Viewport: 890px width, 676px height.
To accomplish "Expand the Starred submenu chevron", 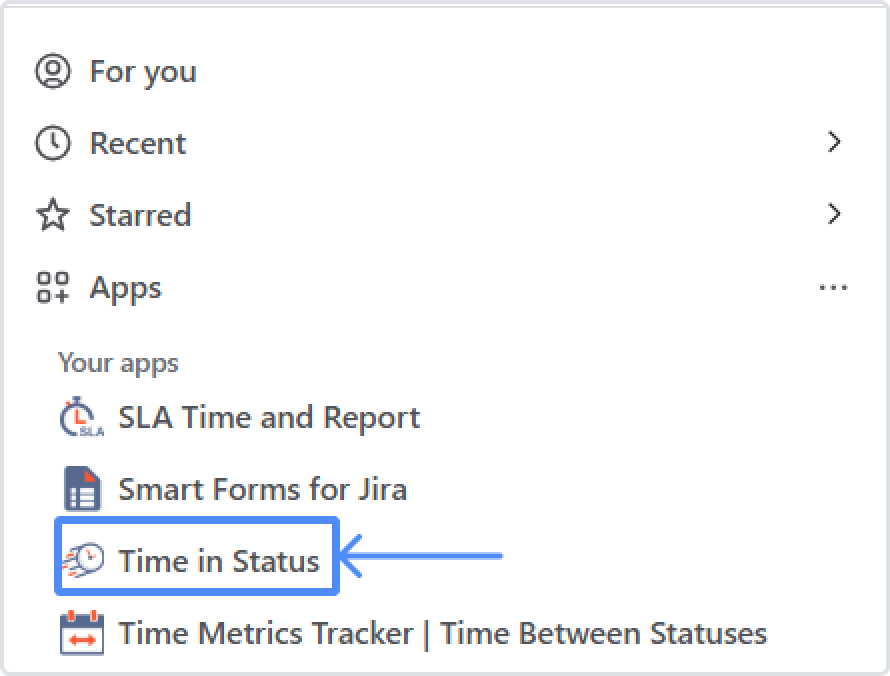I will [834, 215].
